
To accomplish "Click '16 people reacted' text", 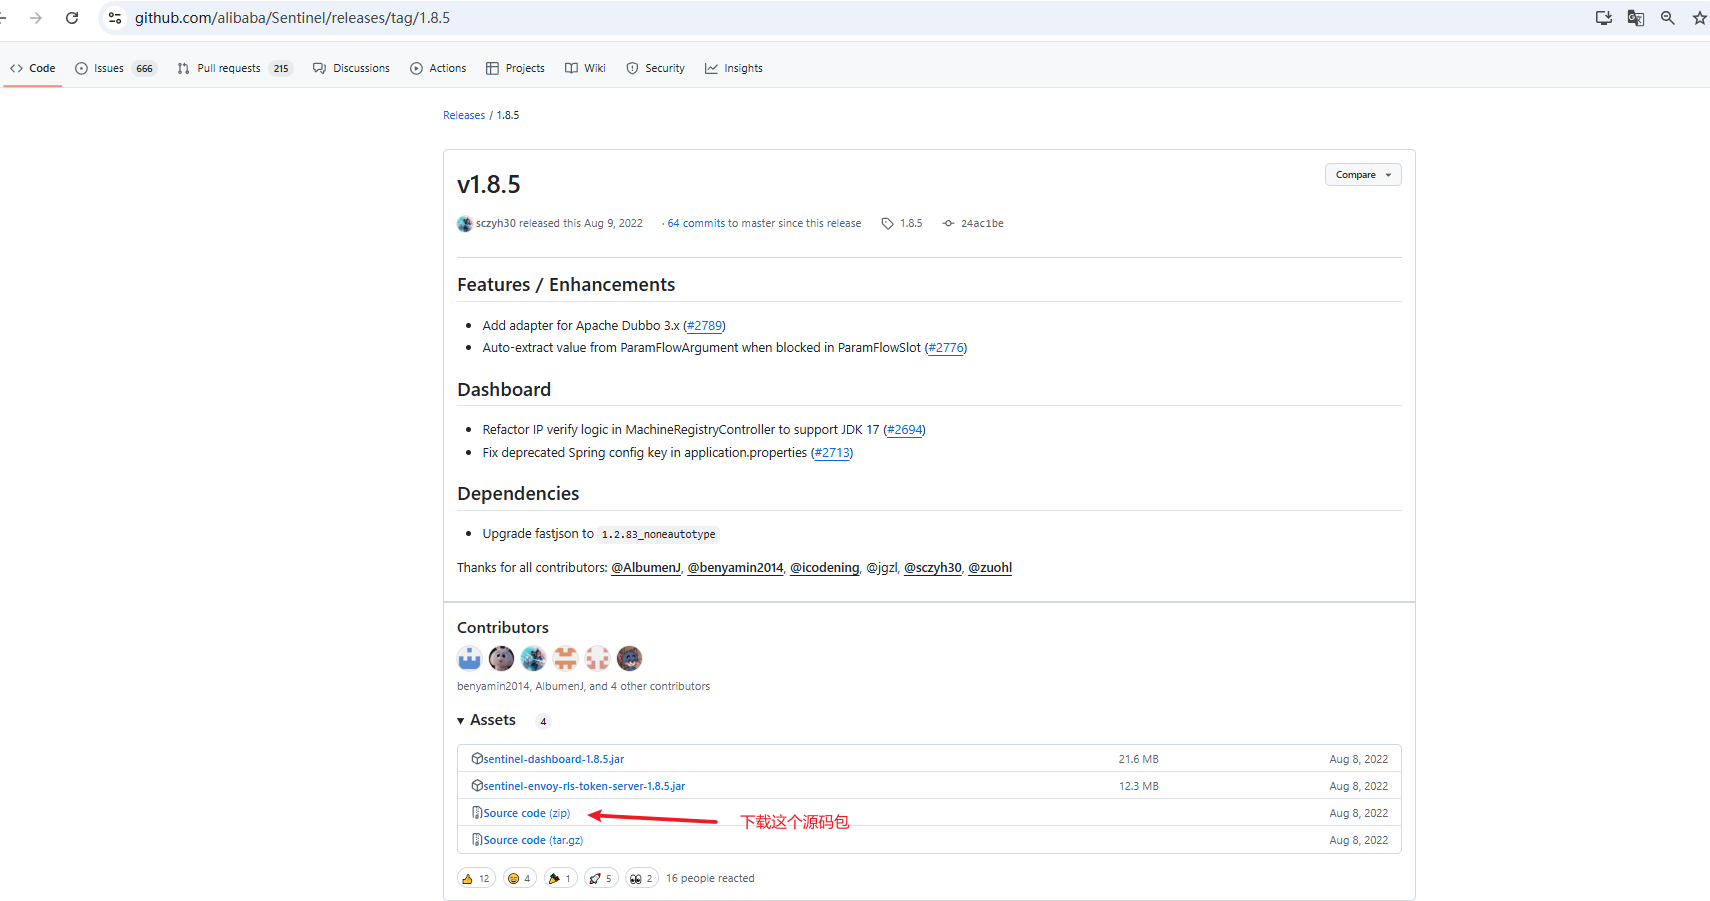I will pyautogui.click(x=710, y=879).
